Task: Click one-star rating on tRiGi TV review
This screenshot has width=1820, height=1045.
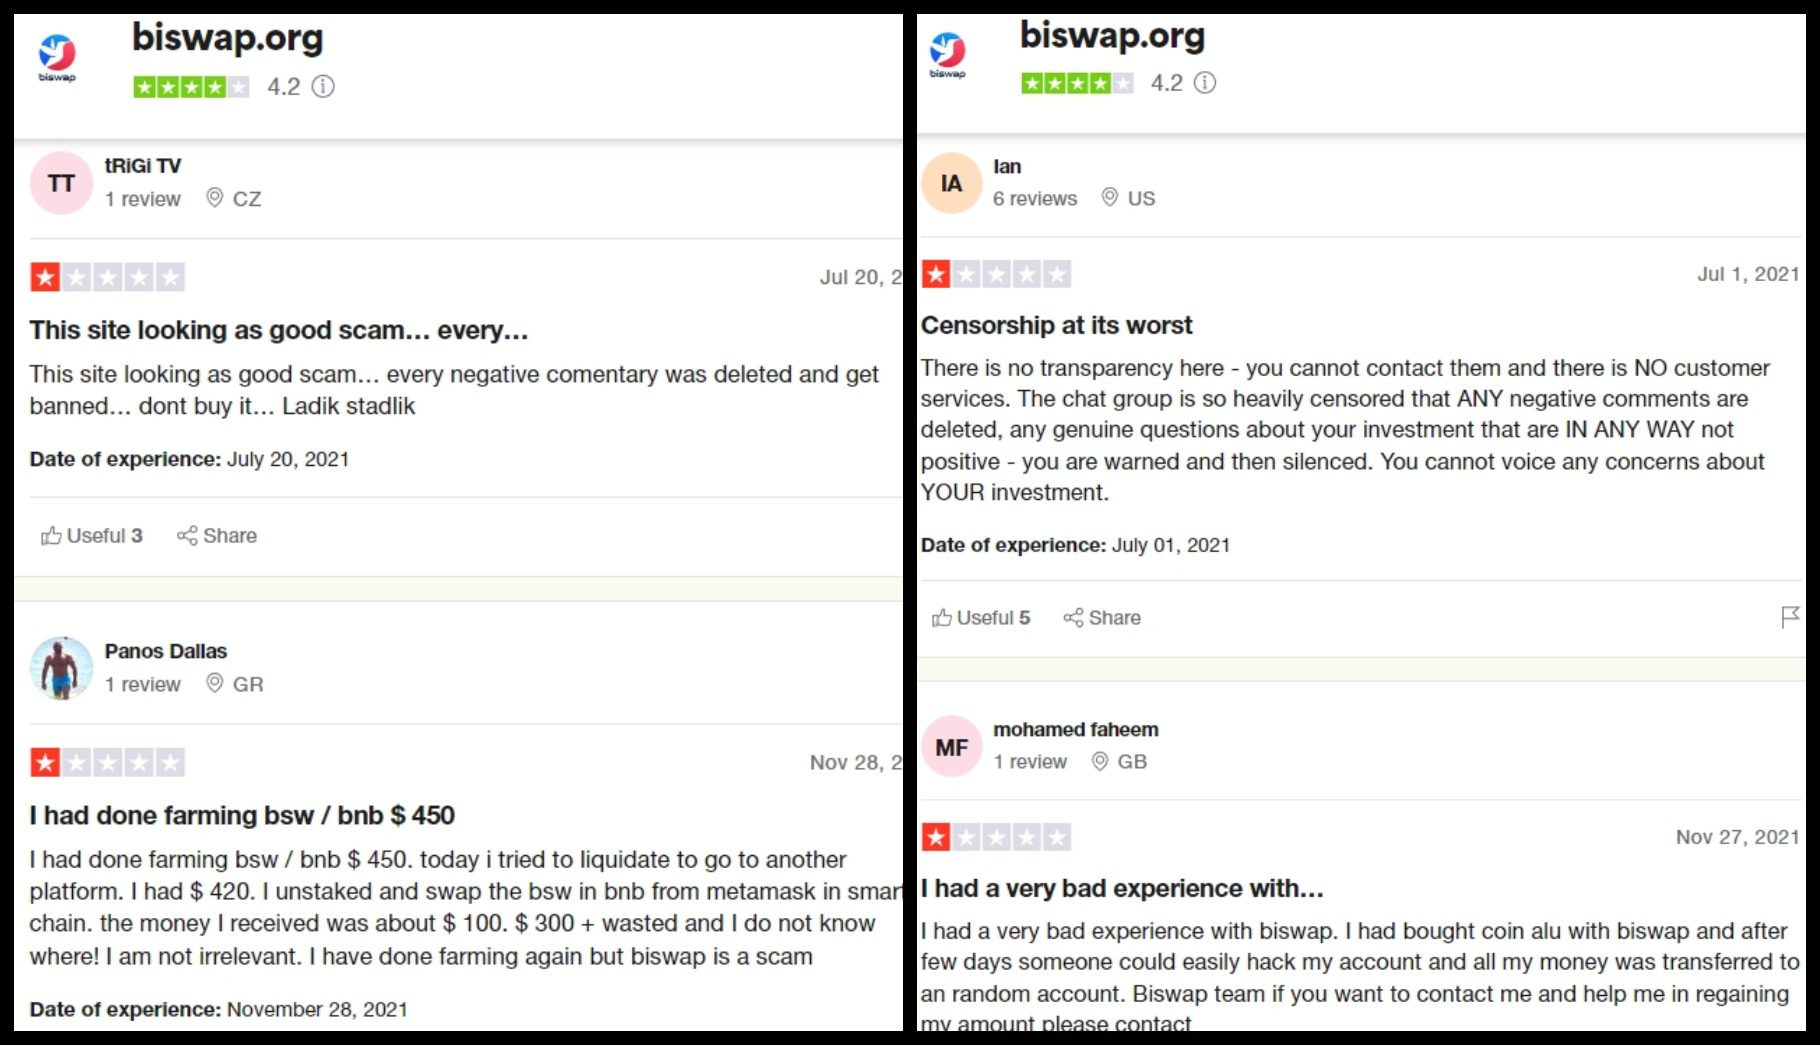Action: point(108,277)
